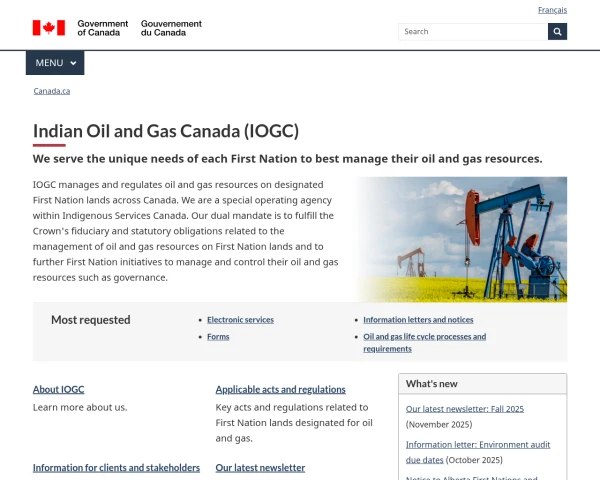Image resolution: width=600 pixels, height=480 pixels.
Task: Click the Indian Oil and Gas Canada heading
Action: pyautogui.click(x=166, y=131)
